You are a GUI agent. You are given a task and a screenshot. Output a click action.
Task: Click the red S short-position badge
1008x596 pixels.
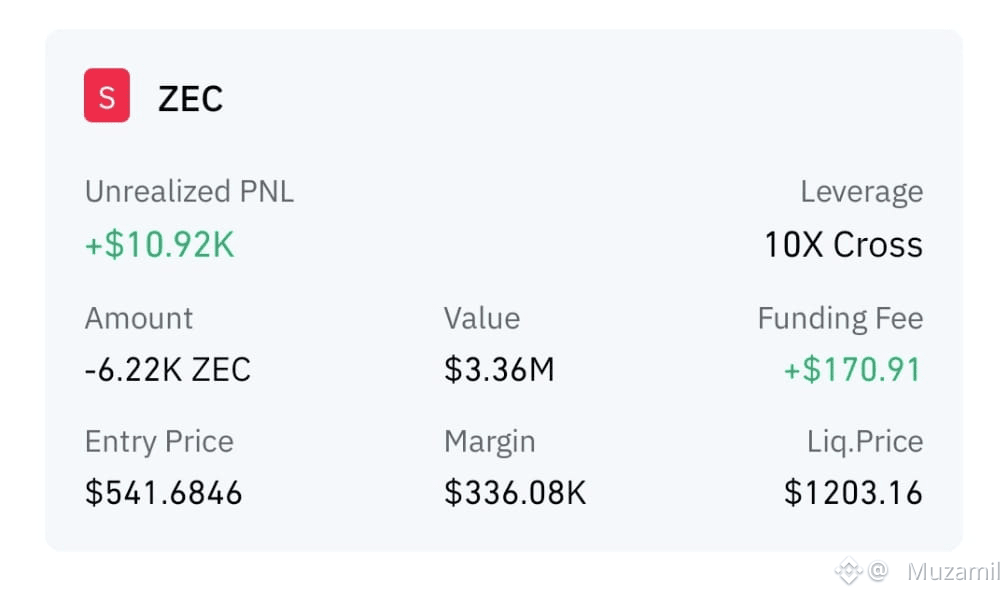[107, 95]
